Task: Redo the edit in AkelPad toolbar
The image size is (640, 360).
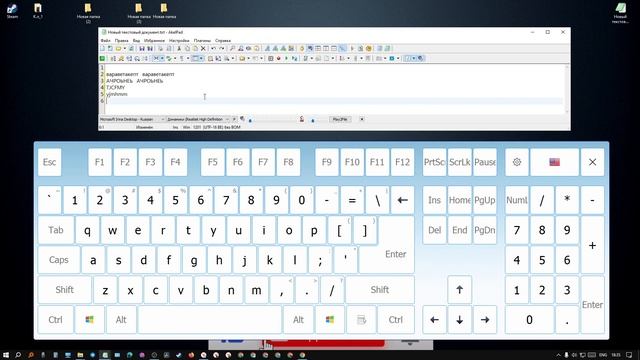Action: [x=222, y=49]
